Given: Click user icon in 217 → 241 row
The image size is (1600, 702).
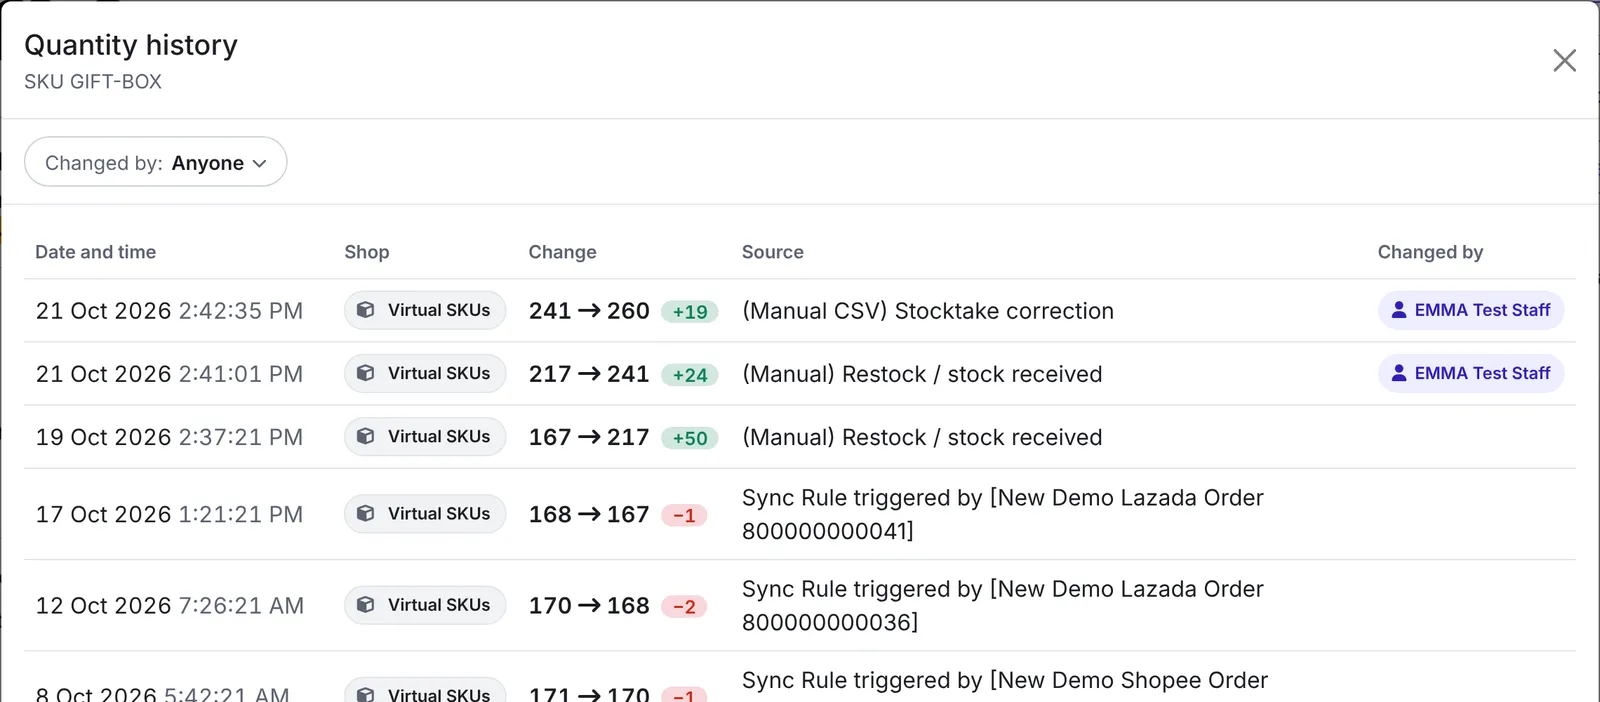Looking at the screenshot, I should pos(1399,373).
